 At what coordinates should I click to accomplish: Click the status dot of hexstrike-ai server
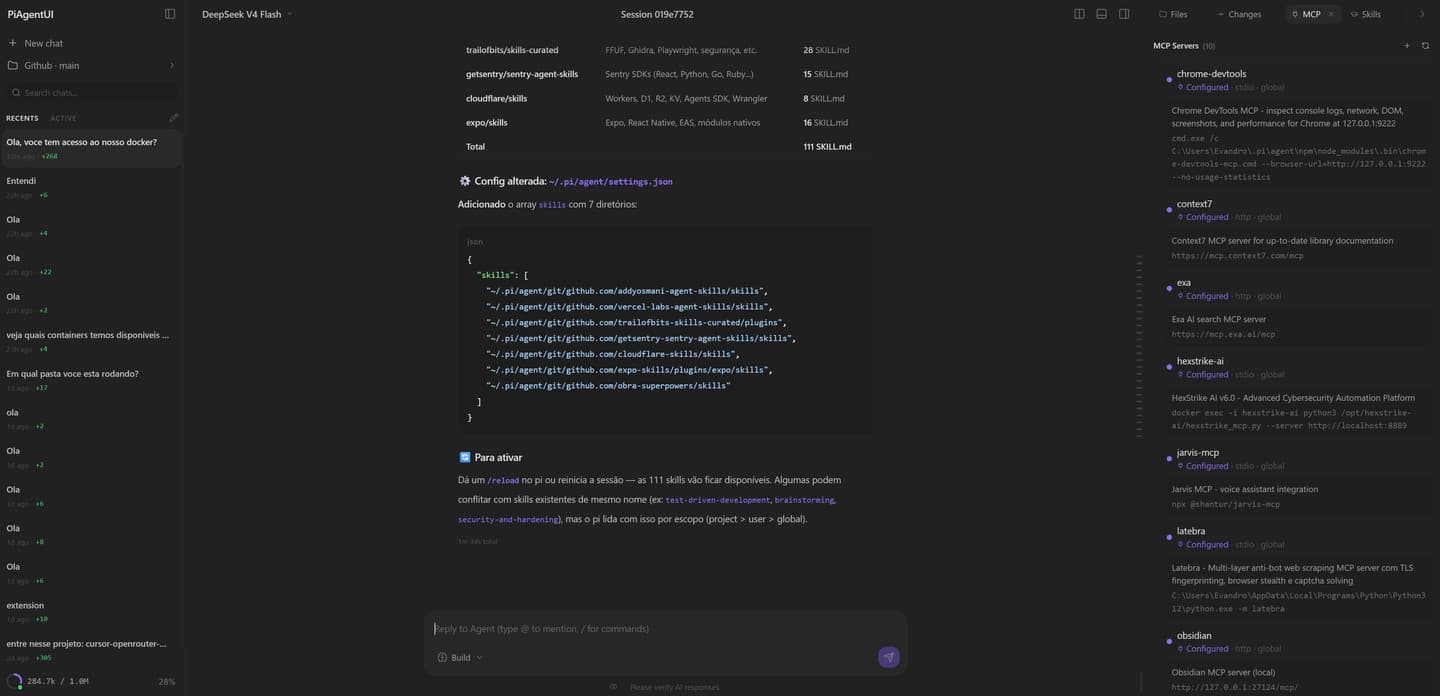(x=1169, y=367)
